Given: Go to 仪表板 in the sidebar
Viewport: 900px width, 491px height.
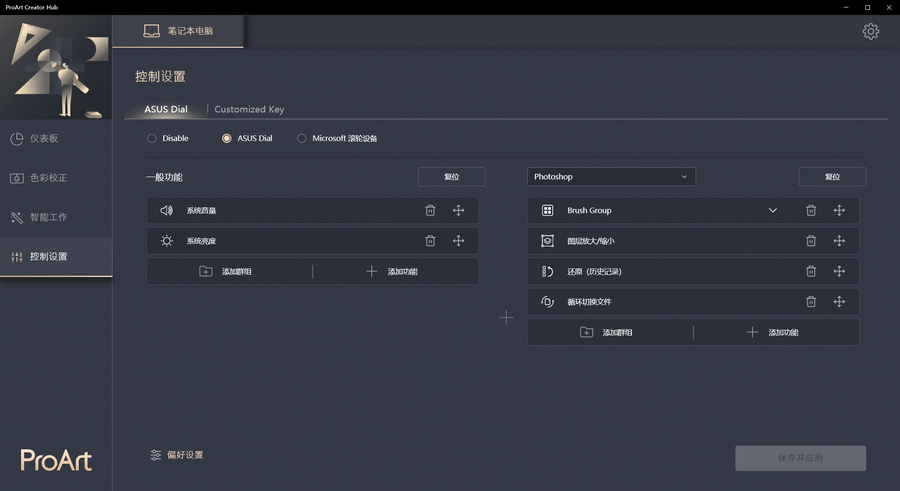Looking at the screenshot, I should coord(44,138).
